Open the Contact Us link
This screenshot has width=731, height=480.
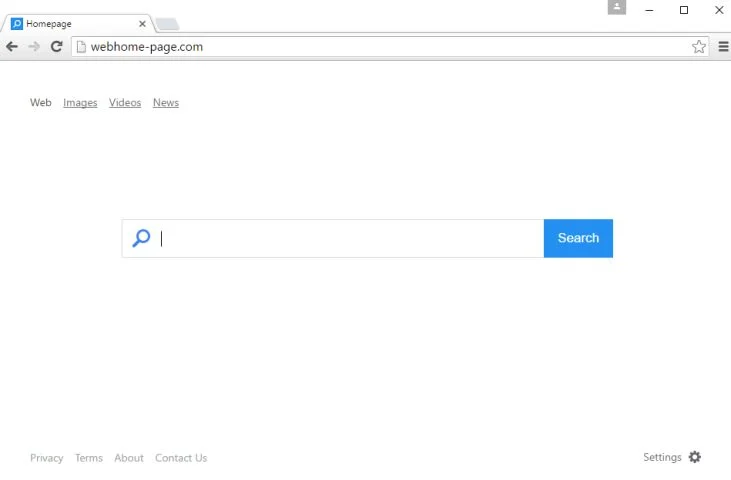(181, 458)
